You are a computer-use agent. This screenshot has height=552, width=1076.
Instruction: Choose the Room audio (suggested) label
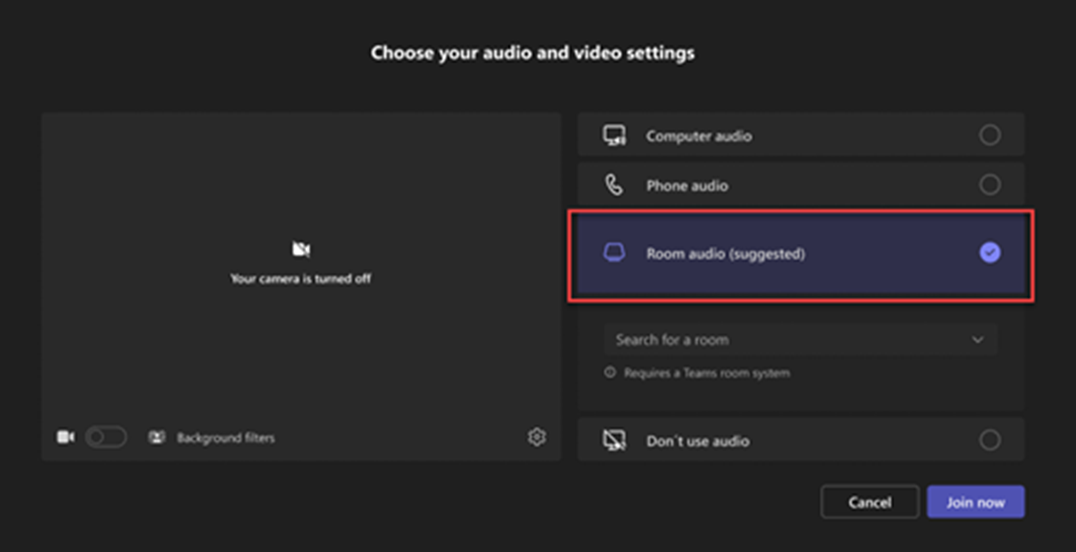(725, 254)
